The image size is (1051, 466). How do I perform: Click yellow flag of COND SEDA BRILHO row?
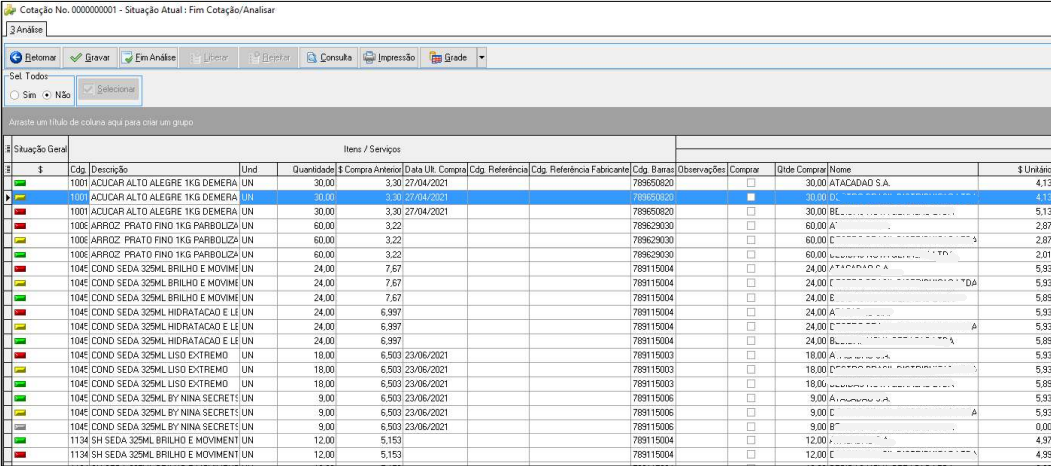coord(20,283)
